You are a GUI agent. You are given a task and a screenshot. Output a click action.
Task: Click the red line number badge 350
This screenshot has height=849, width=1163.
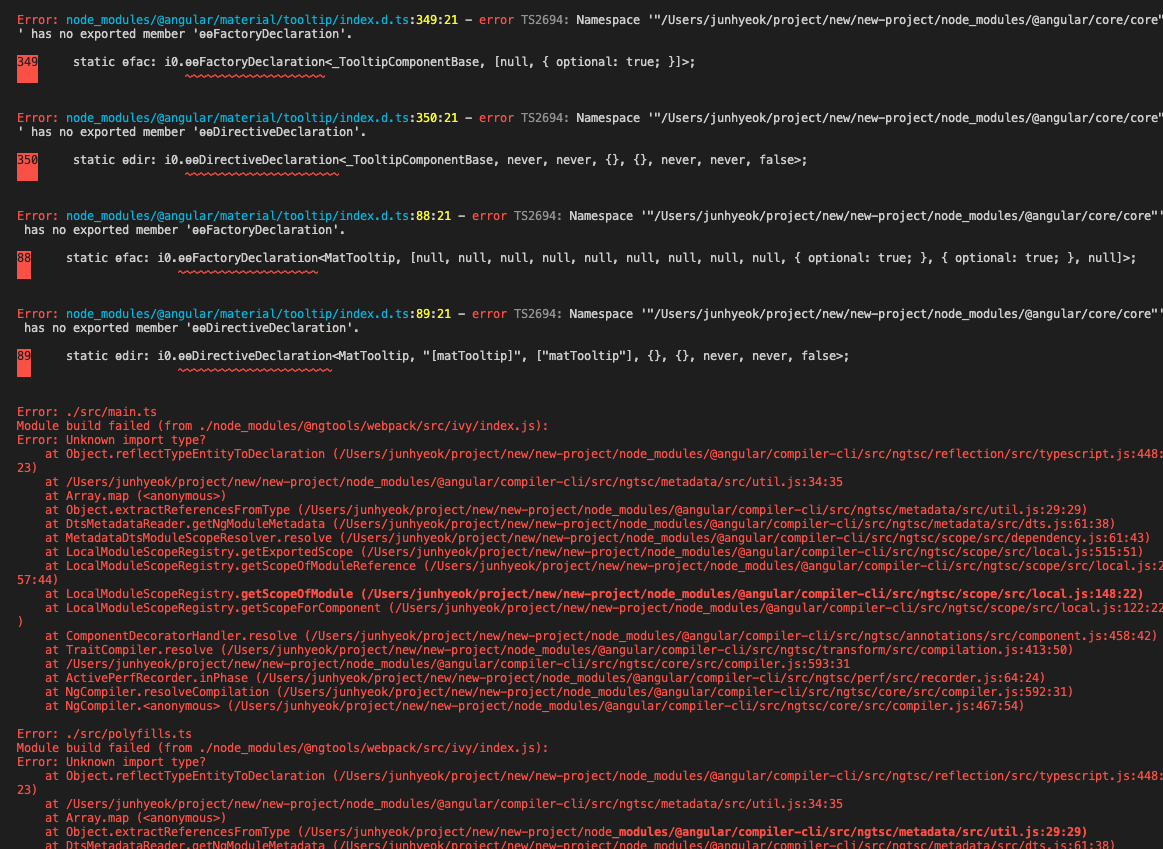click(x=27, y=167)
